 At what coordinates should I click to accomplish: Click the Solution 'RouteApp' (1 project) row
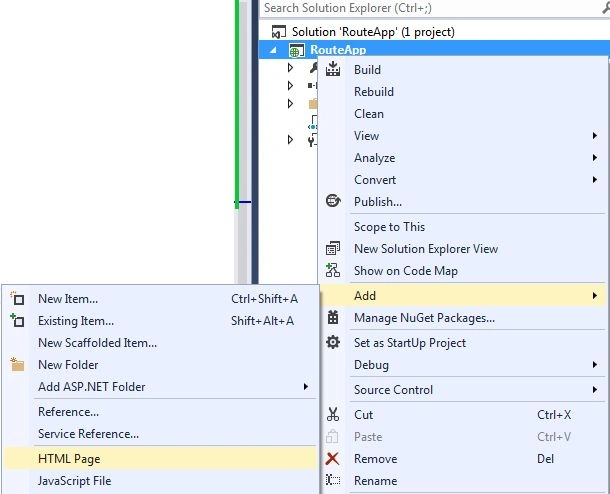(434, 32)
